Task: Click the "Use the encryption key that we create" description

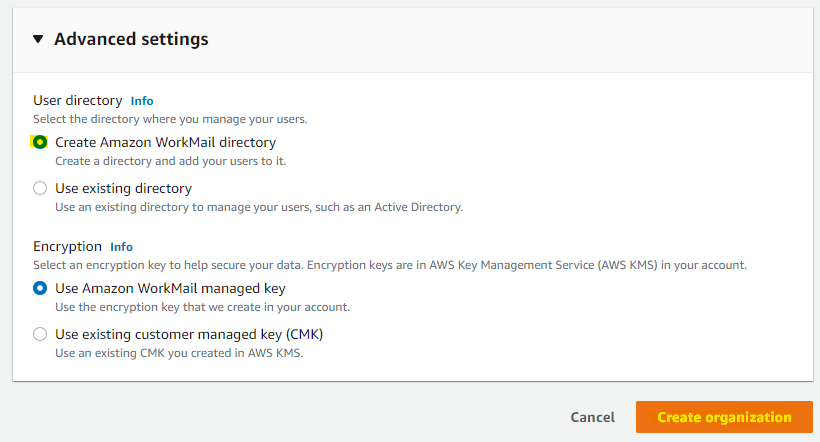Action: (x=202, y=307)
